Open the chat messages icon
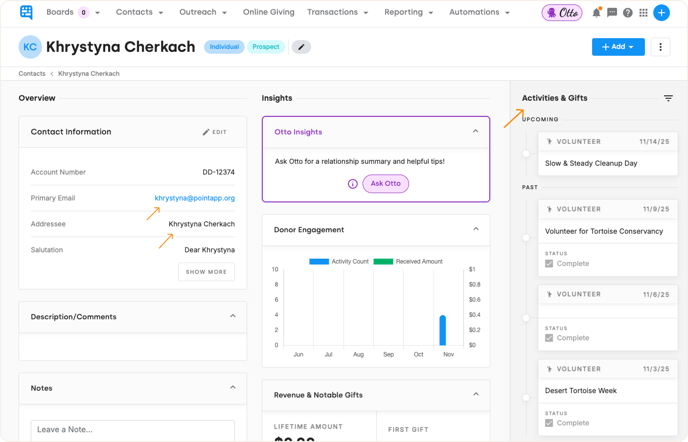The width and height of the screenshot is (688, 442). coord(612,13)
